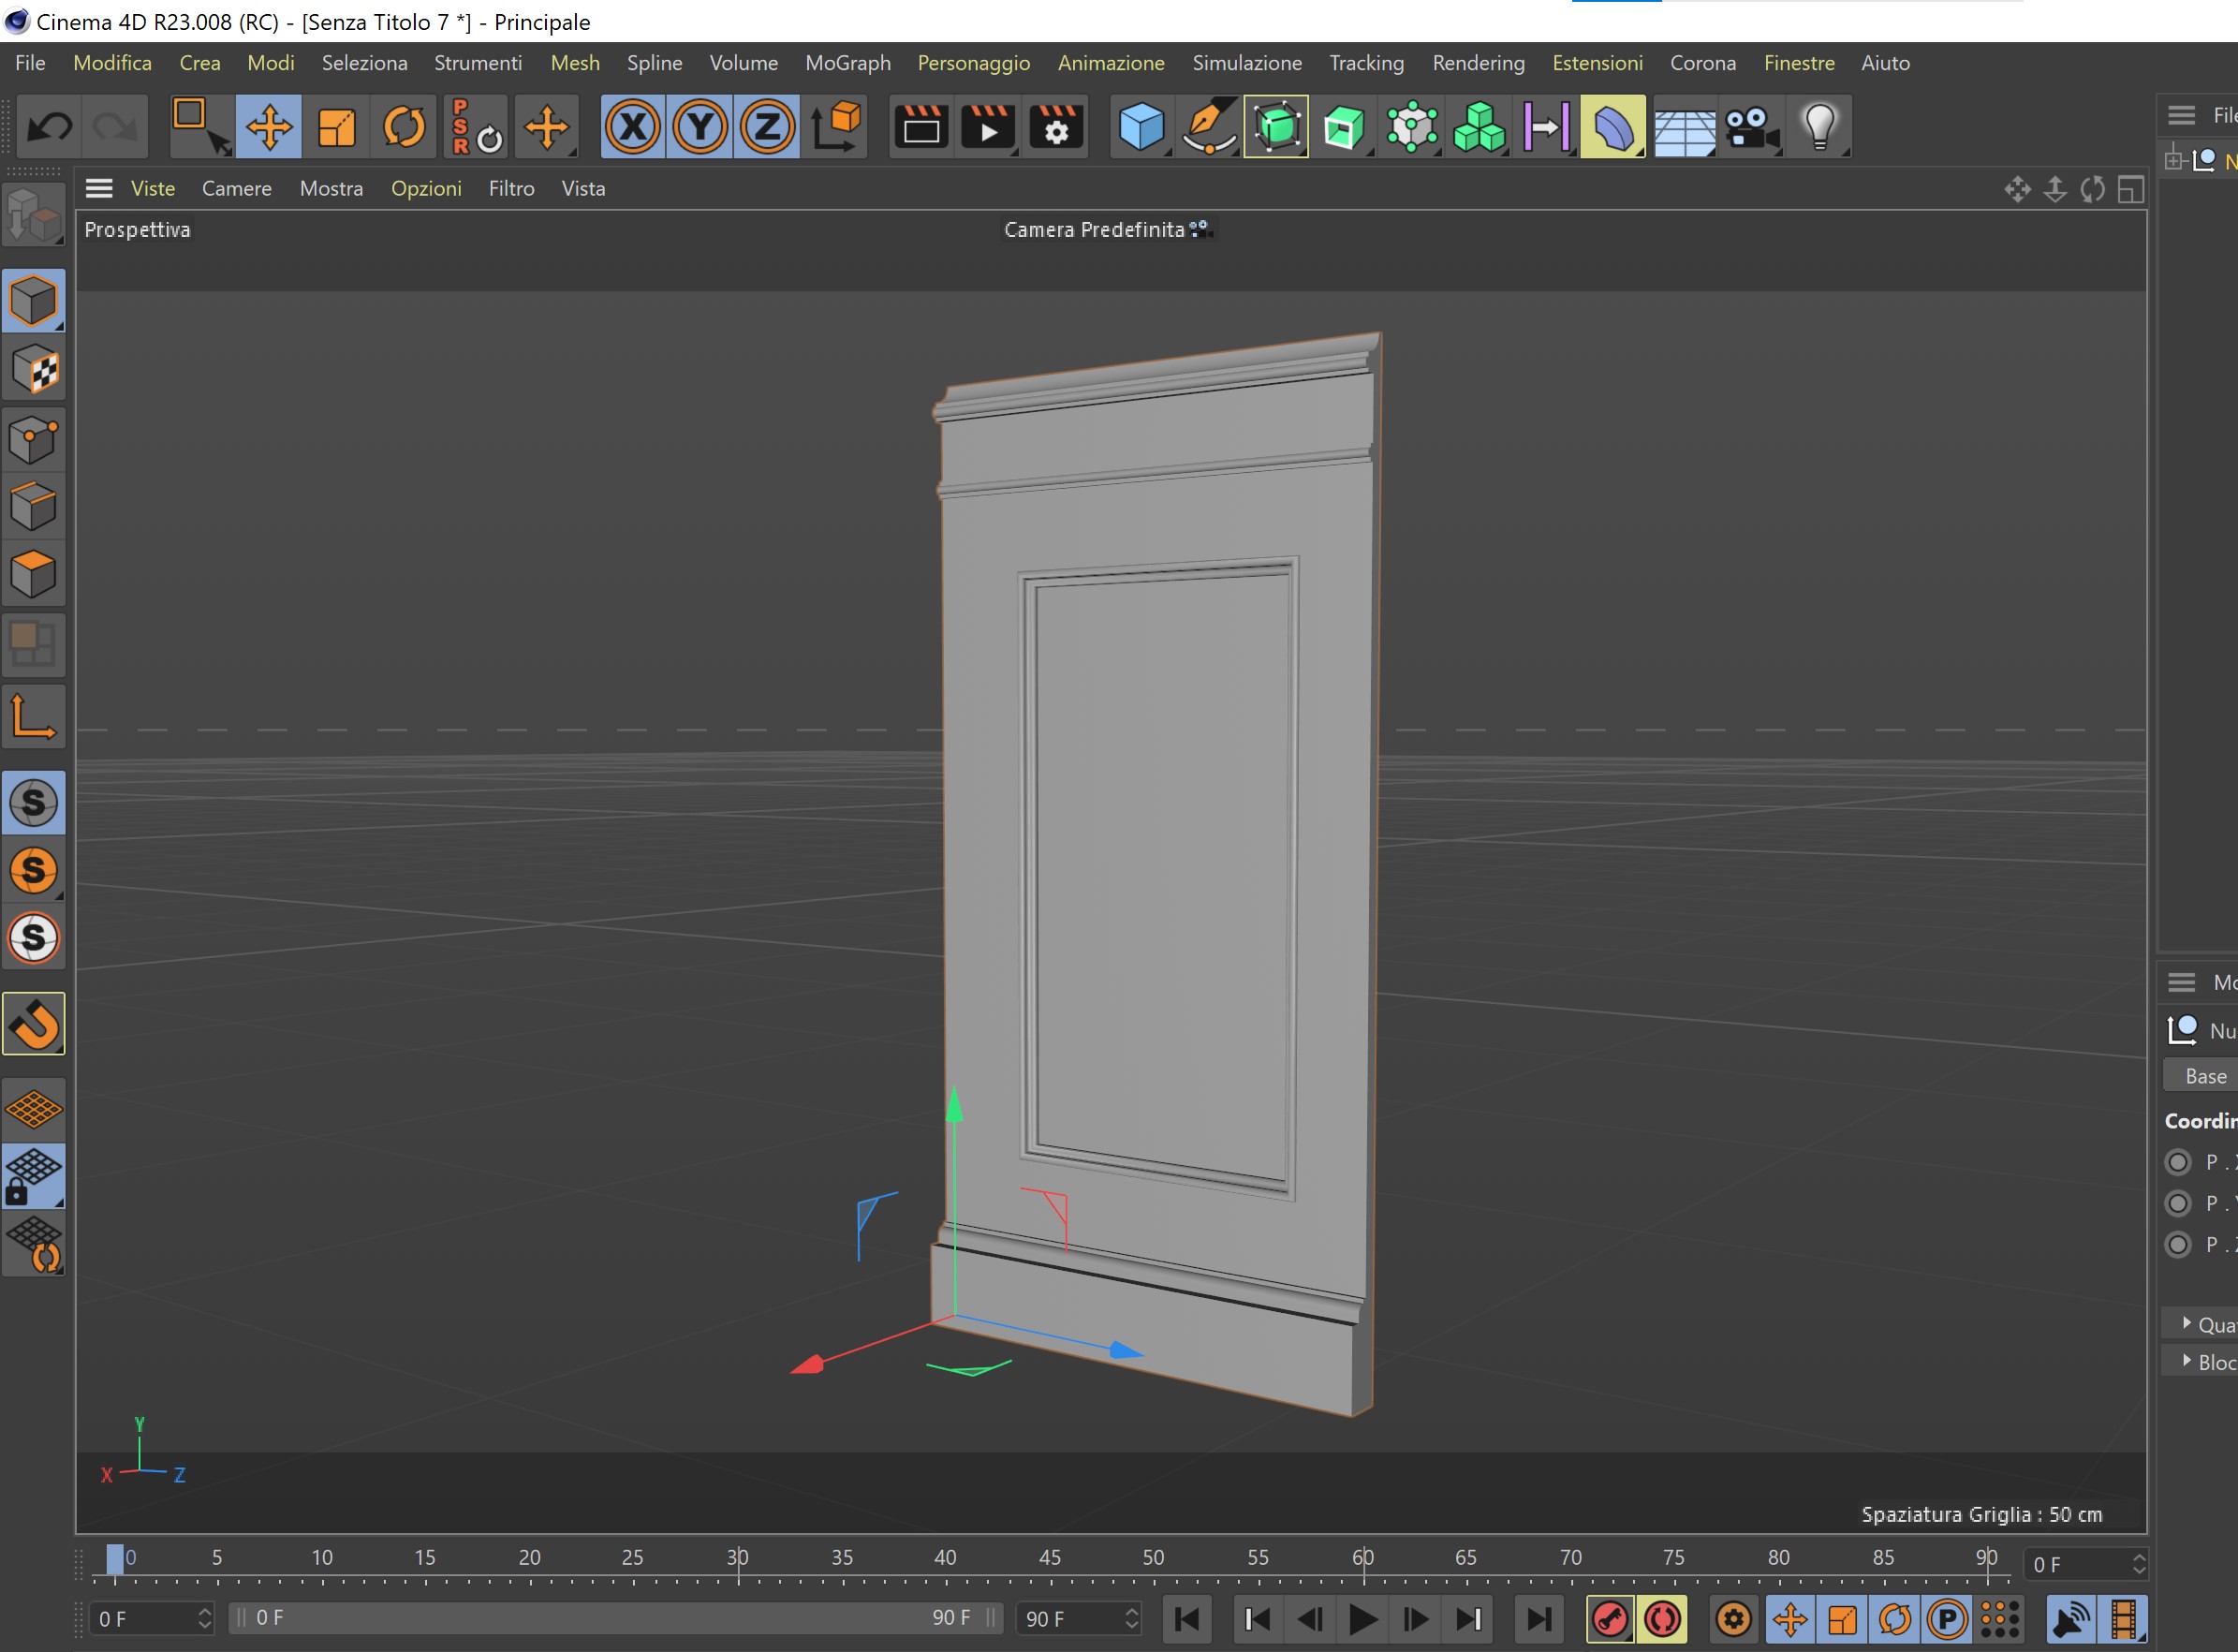Add a Light object via bulb icon
The image size is (2238, 1652).
click(1819, 127)
